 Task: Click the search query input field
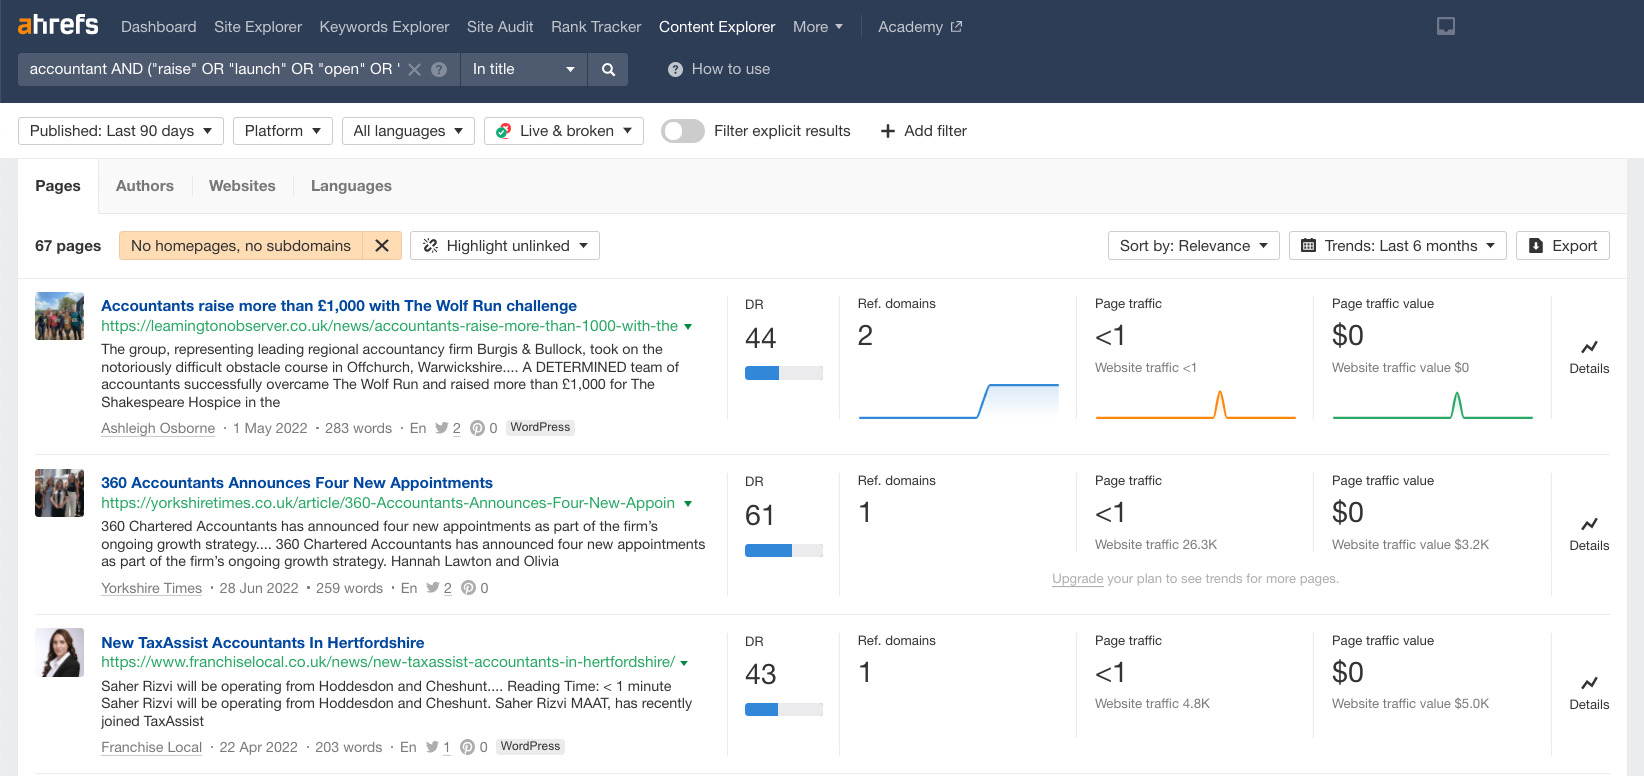pyautogui.click(x=210, y=69)
